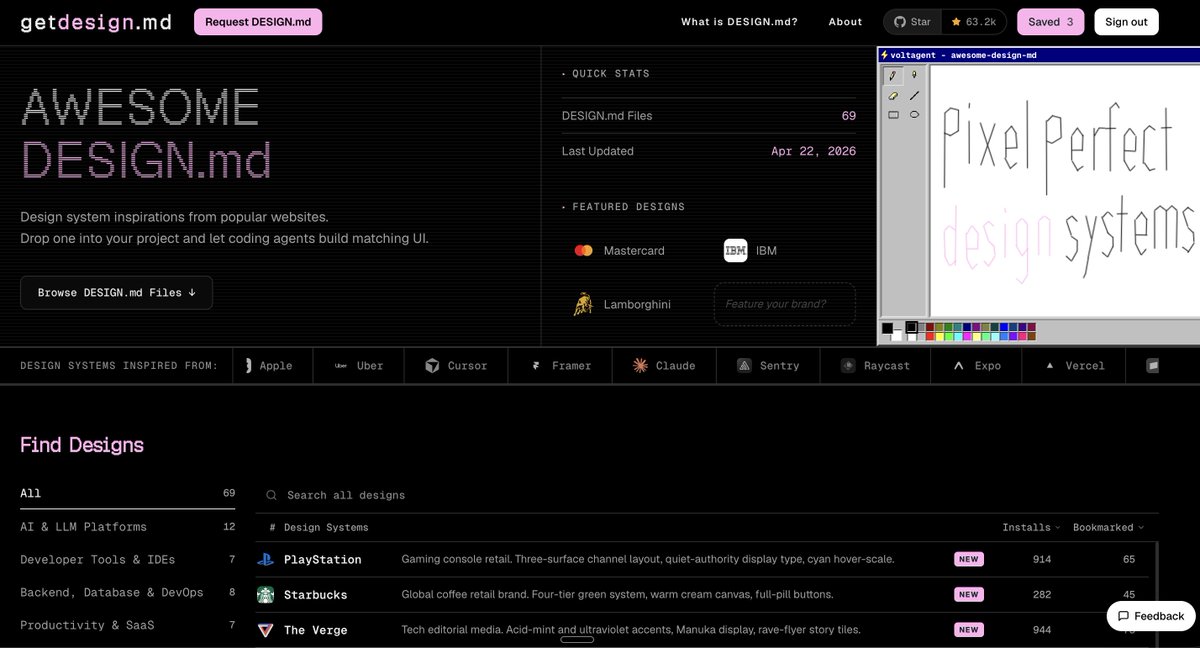
Task: Click Browse DESIGN.md Files button
Action: [x=116, y=293]
